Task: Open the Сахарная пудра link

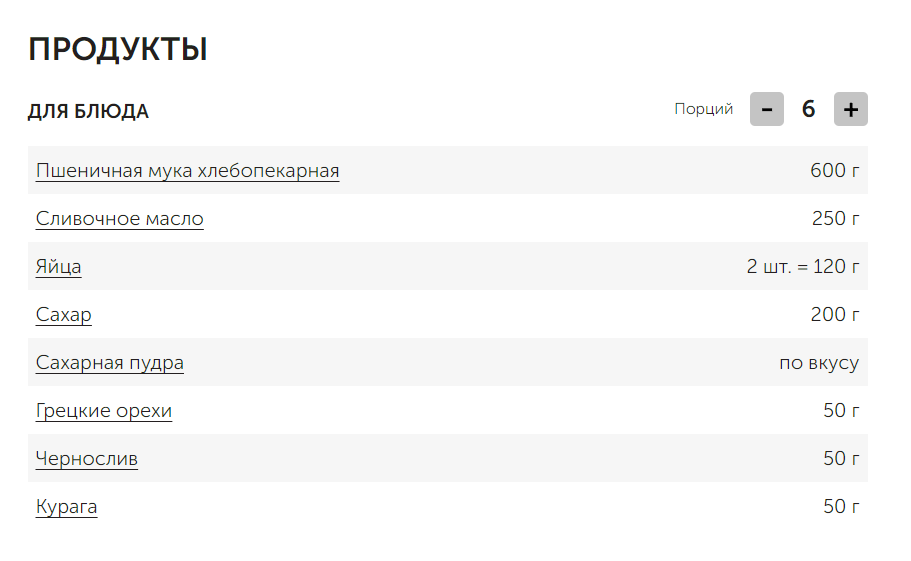Action: coord(109,363)
